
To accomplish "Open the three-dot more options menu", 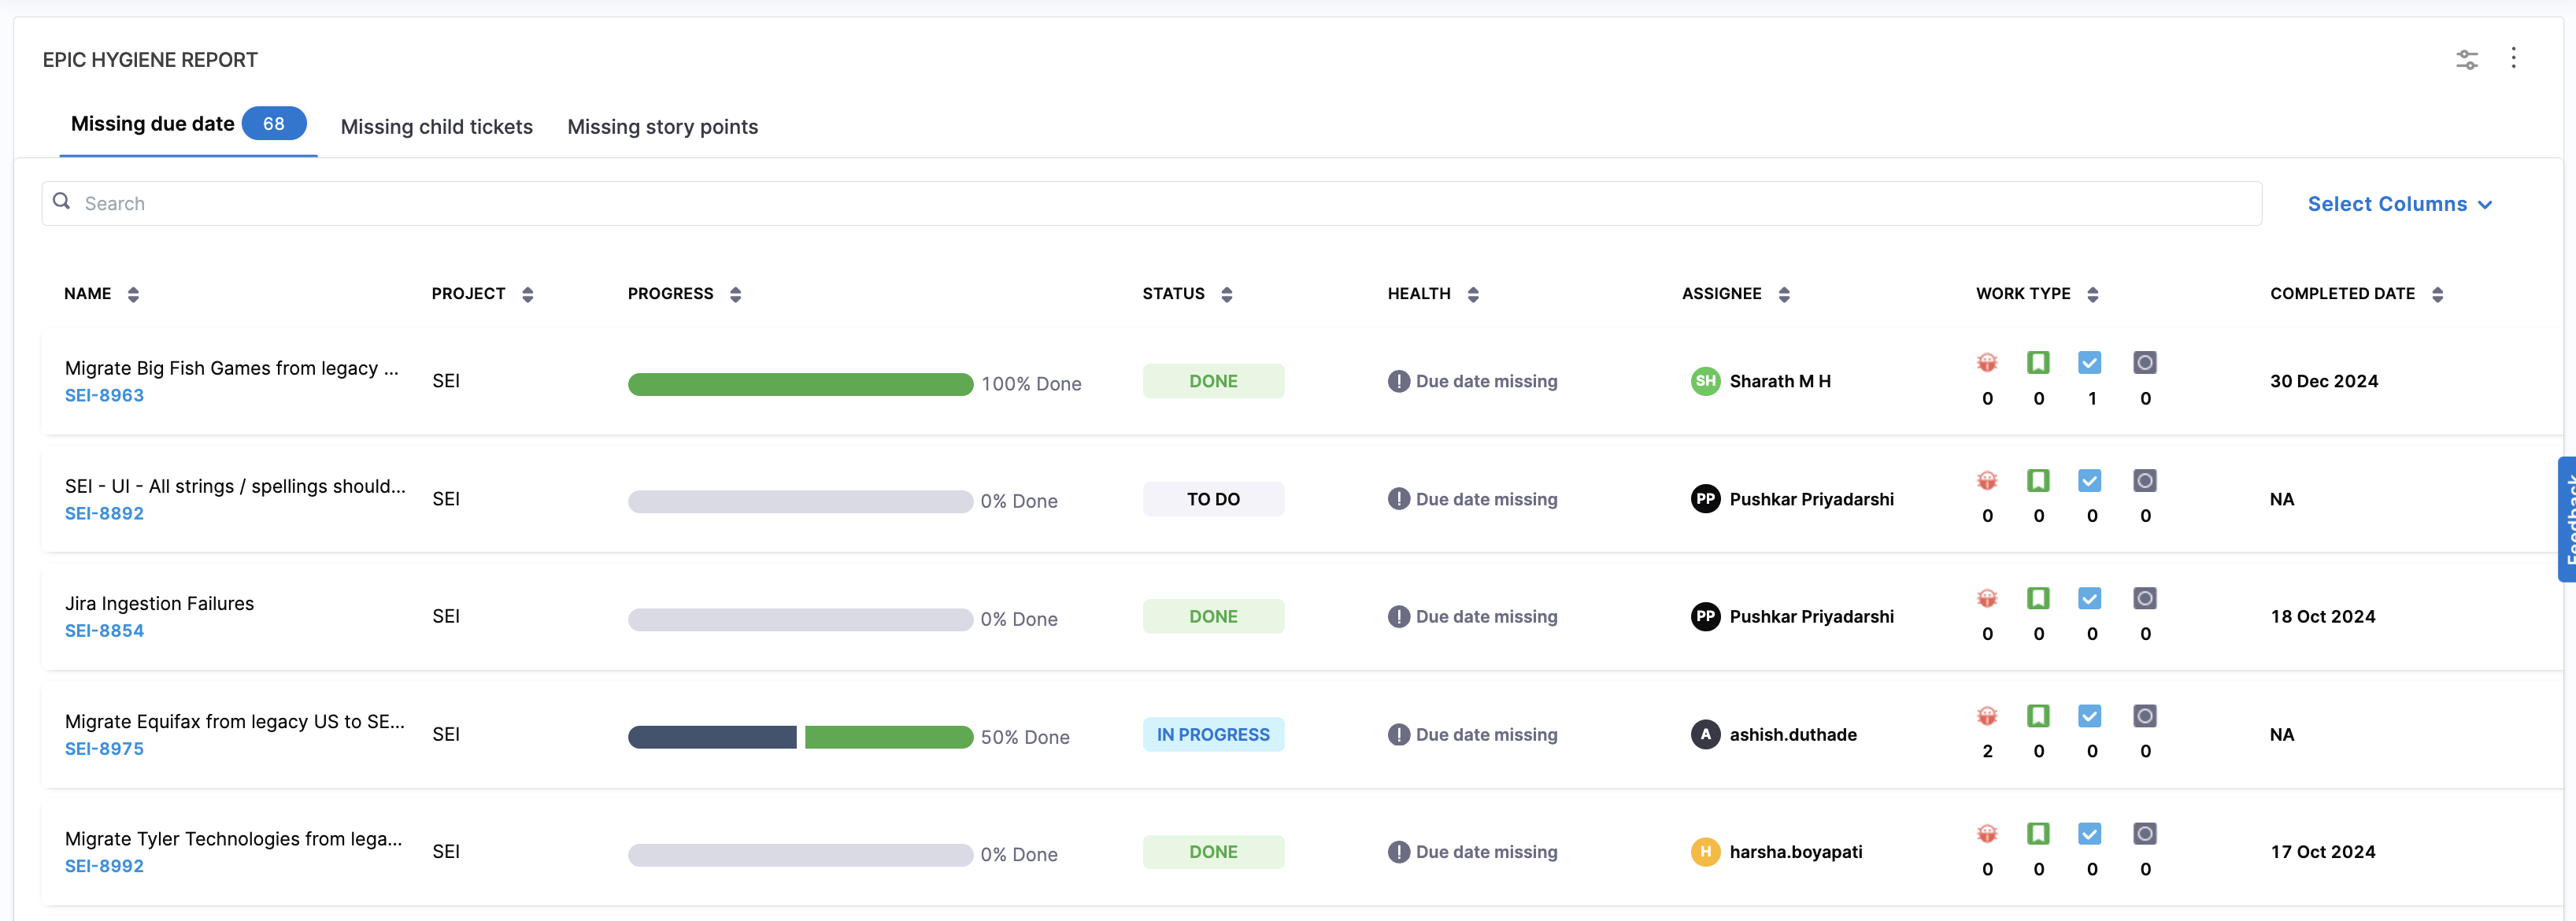I will click(x=2513, y=58).
